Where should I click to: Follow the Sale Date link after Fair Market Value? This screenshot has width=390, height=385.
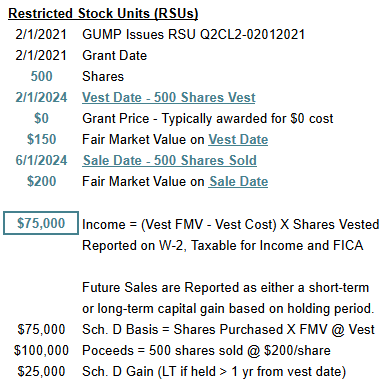point(238,181)
